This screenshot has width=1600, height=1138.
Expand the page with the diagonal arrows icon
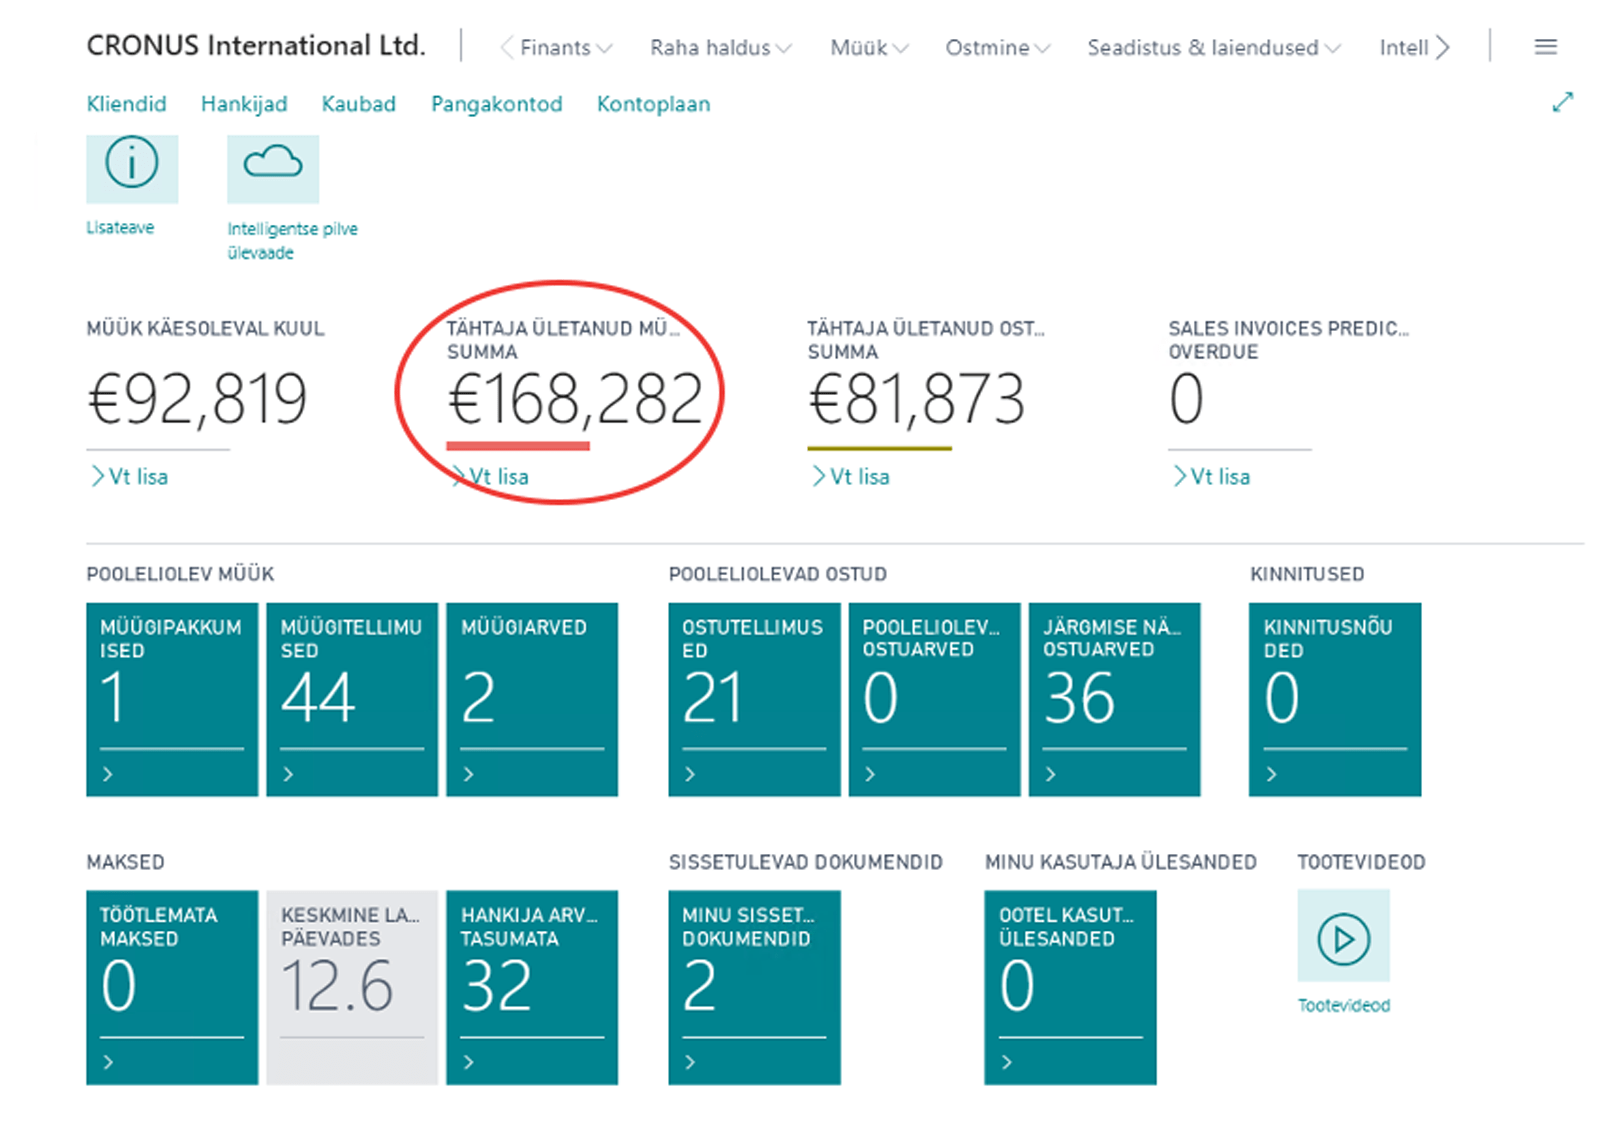pyautogui.click(x=1562, y=102)
